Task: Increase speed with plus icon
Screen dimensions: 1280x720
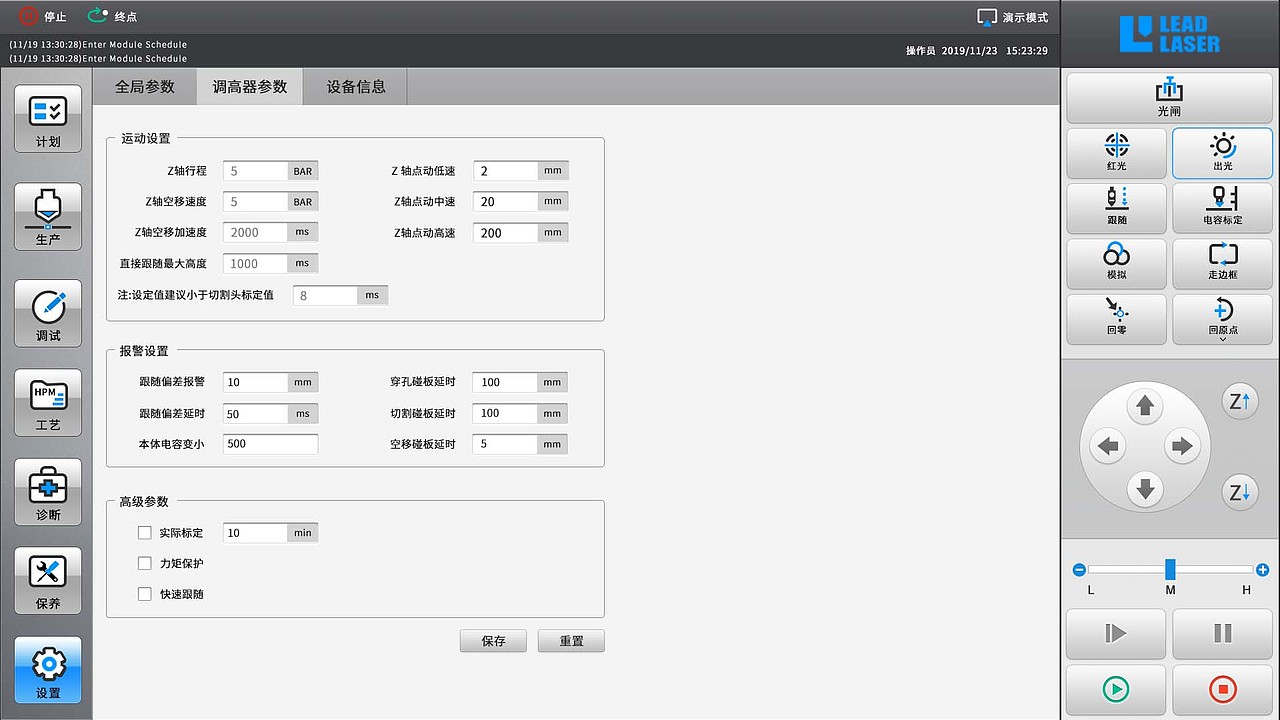Action: pyautogui.click(x=1262, y=569)
